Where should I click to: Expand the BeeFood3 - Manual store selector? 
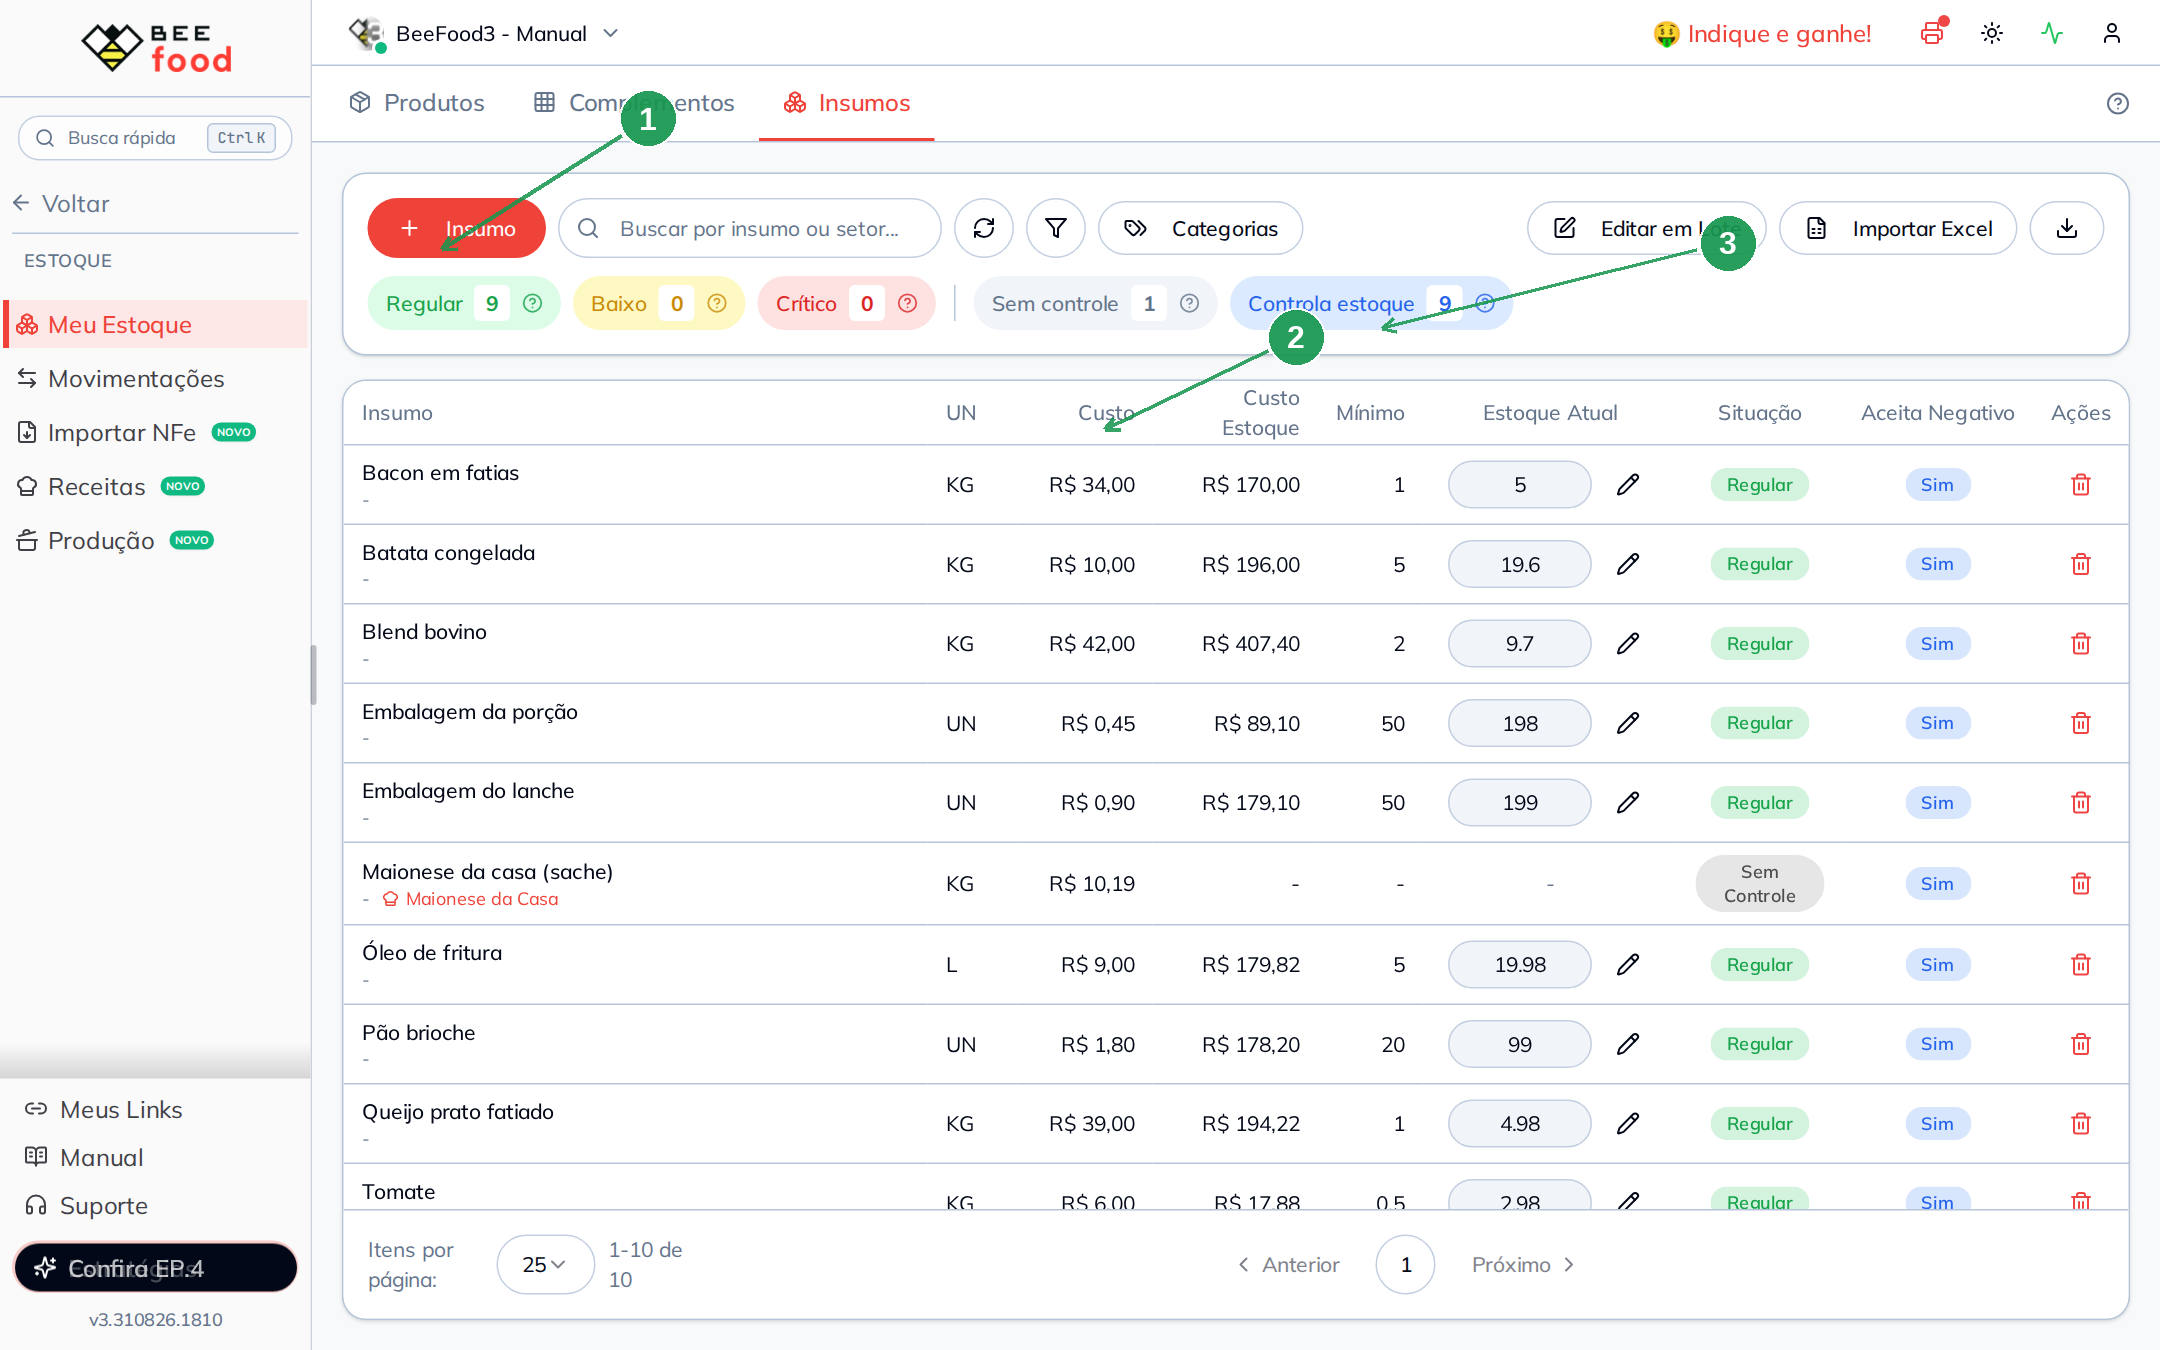tap(485, 34)
